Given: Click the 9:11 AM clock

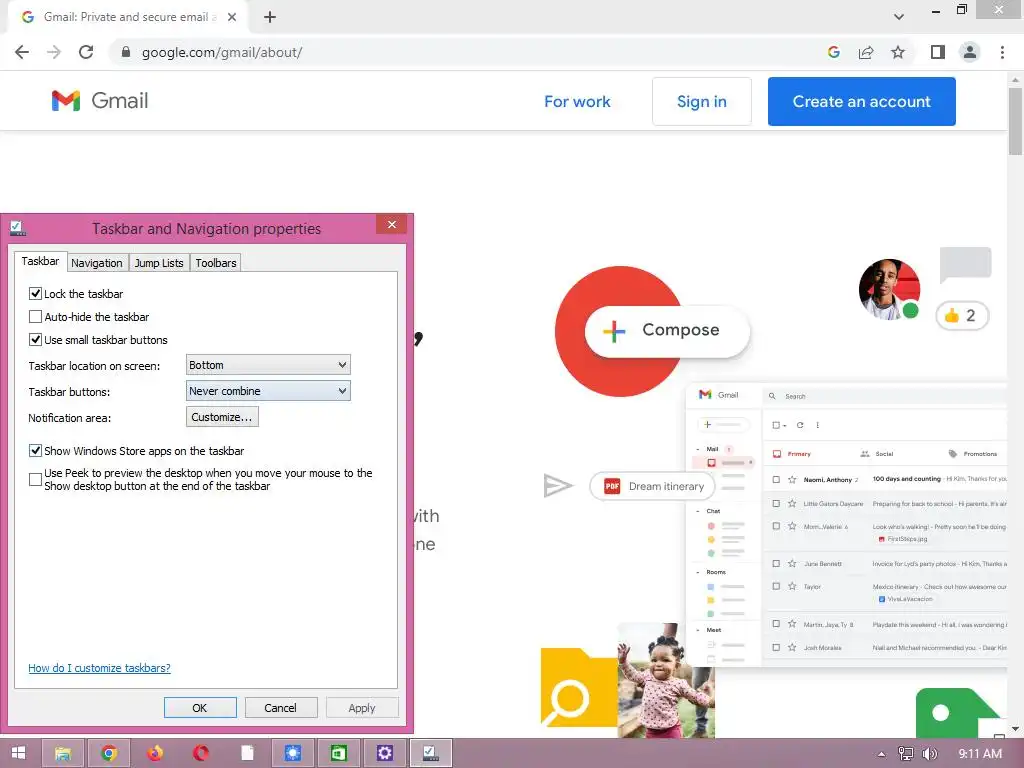Looking at the screenshot, I should coord(980,754).
